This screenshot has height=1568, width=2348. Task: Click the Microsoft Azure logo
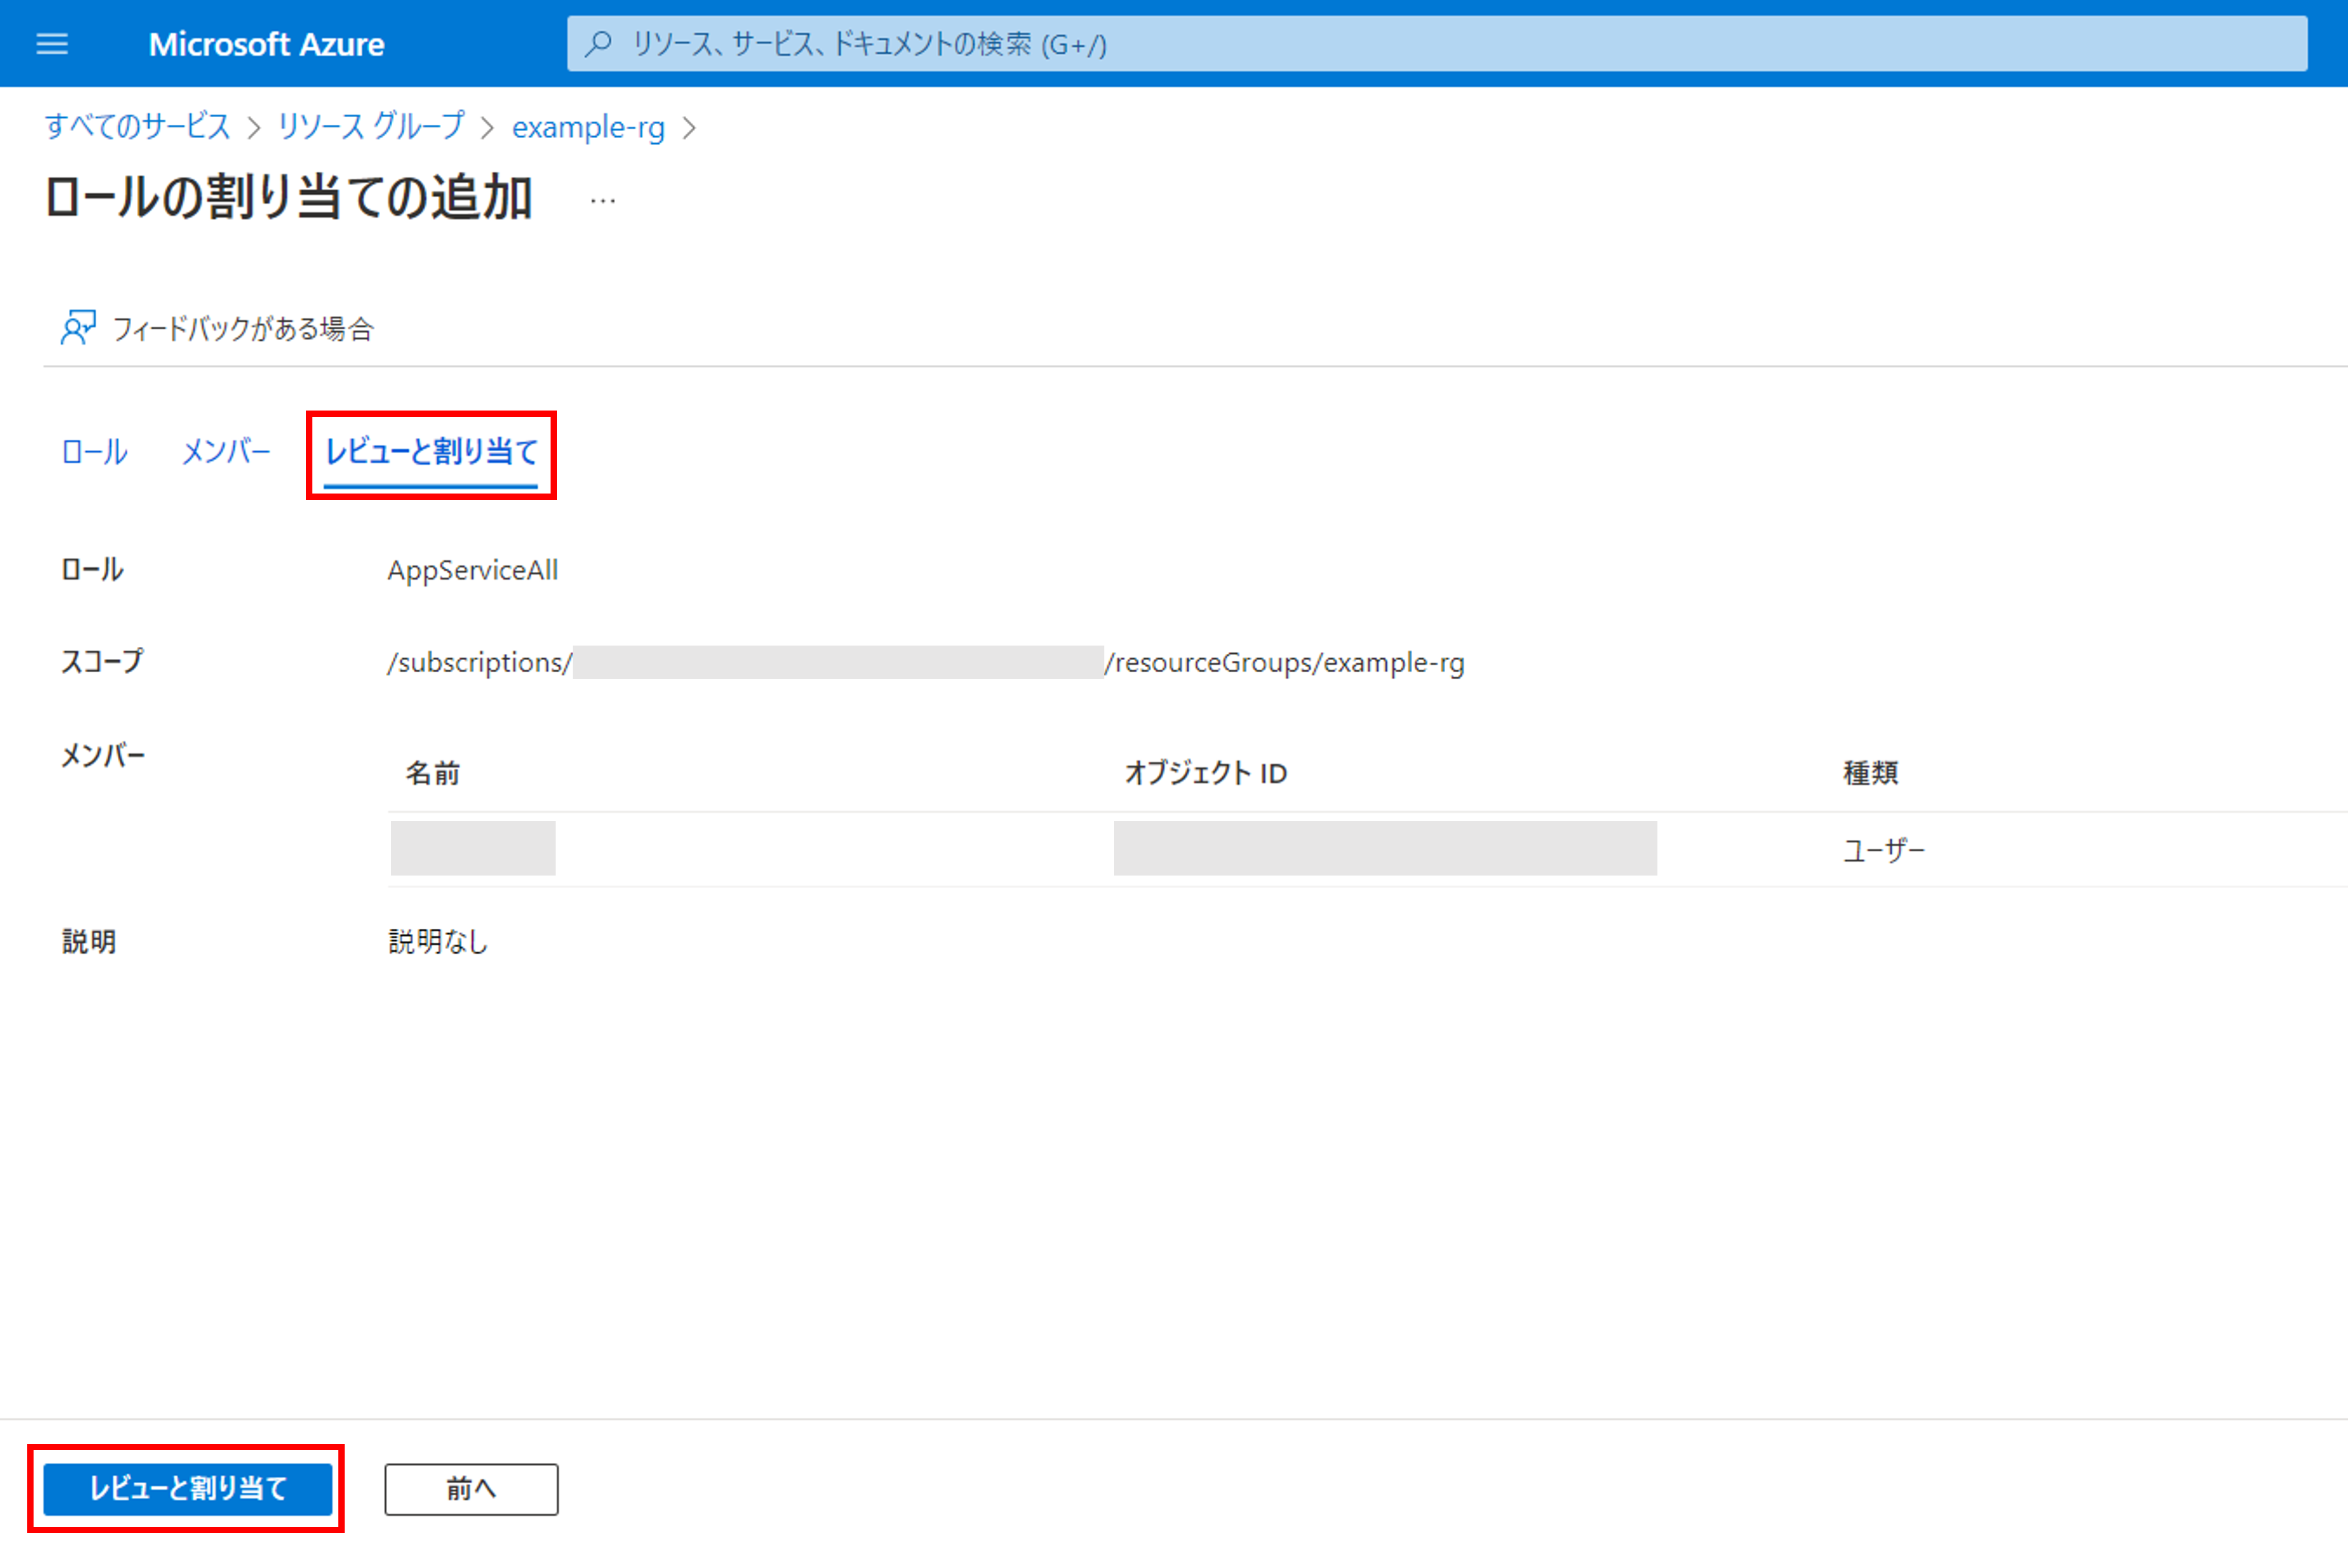267,43
